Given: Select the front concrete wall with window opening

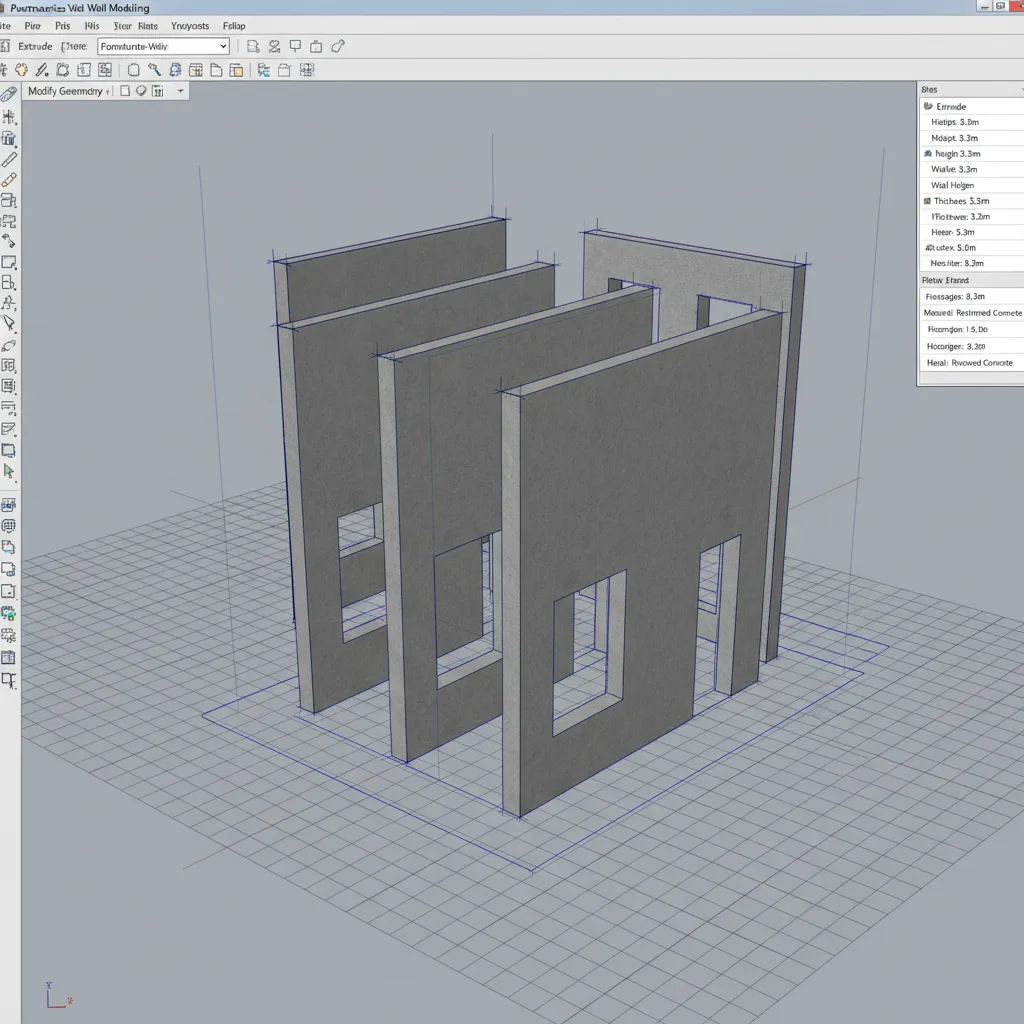Looking at the screenshot, I should point(640,562).
